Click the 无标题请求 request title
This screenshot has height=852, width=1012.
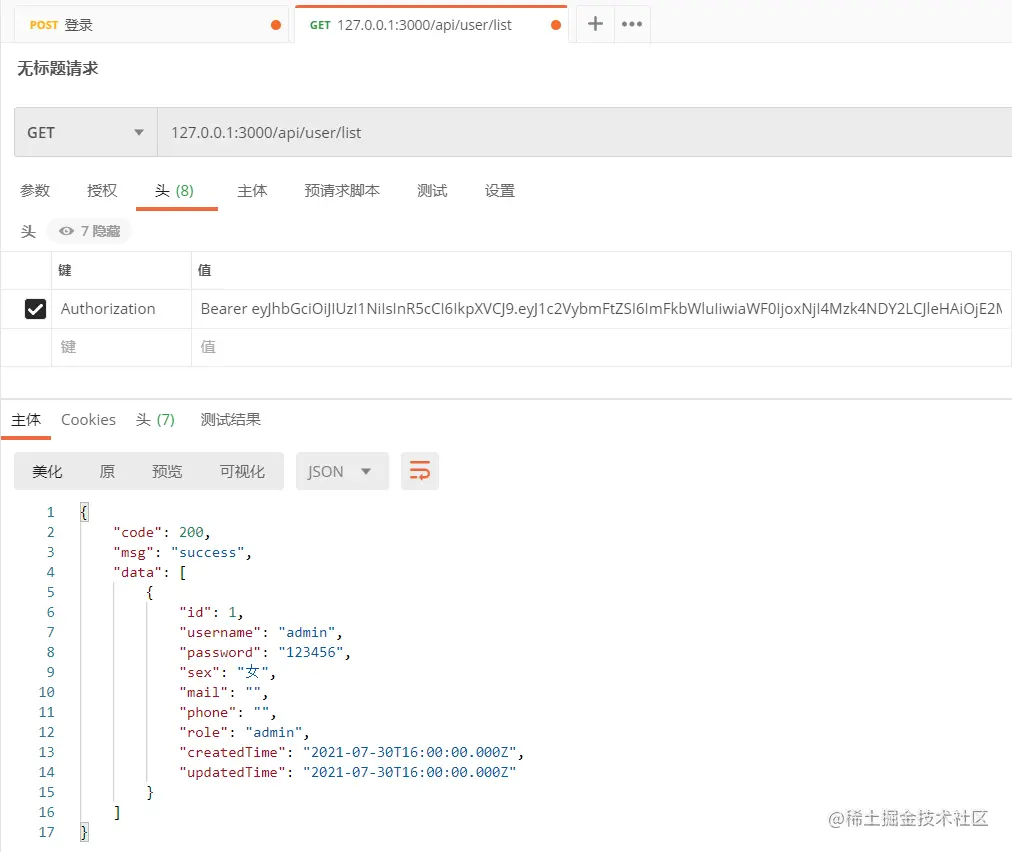pyautogui.click(x=57, y=68)
